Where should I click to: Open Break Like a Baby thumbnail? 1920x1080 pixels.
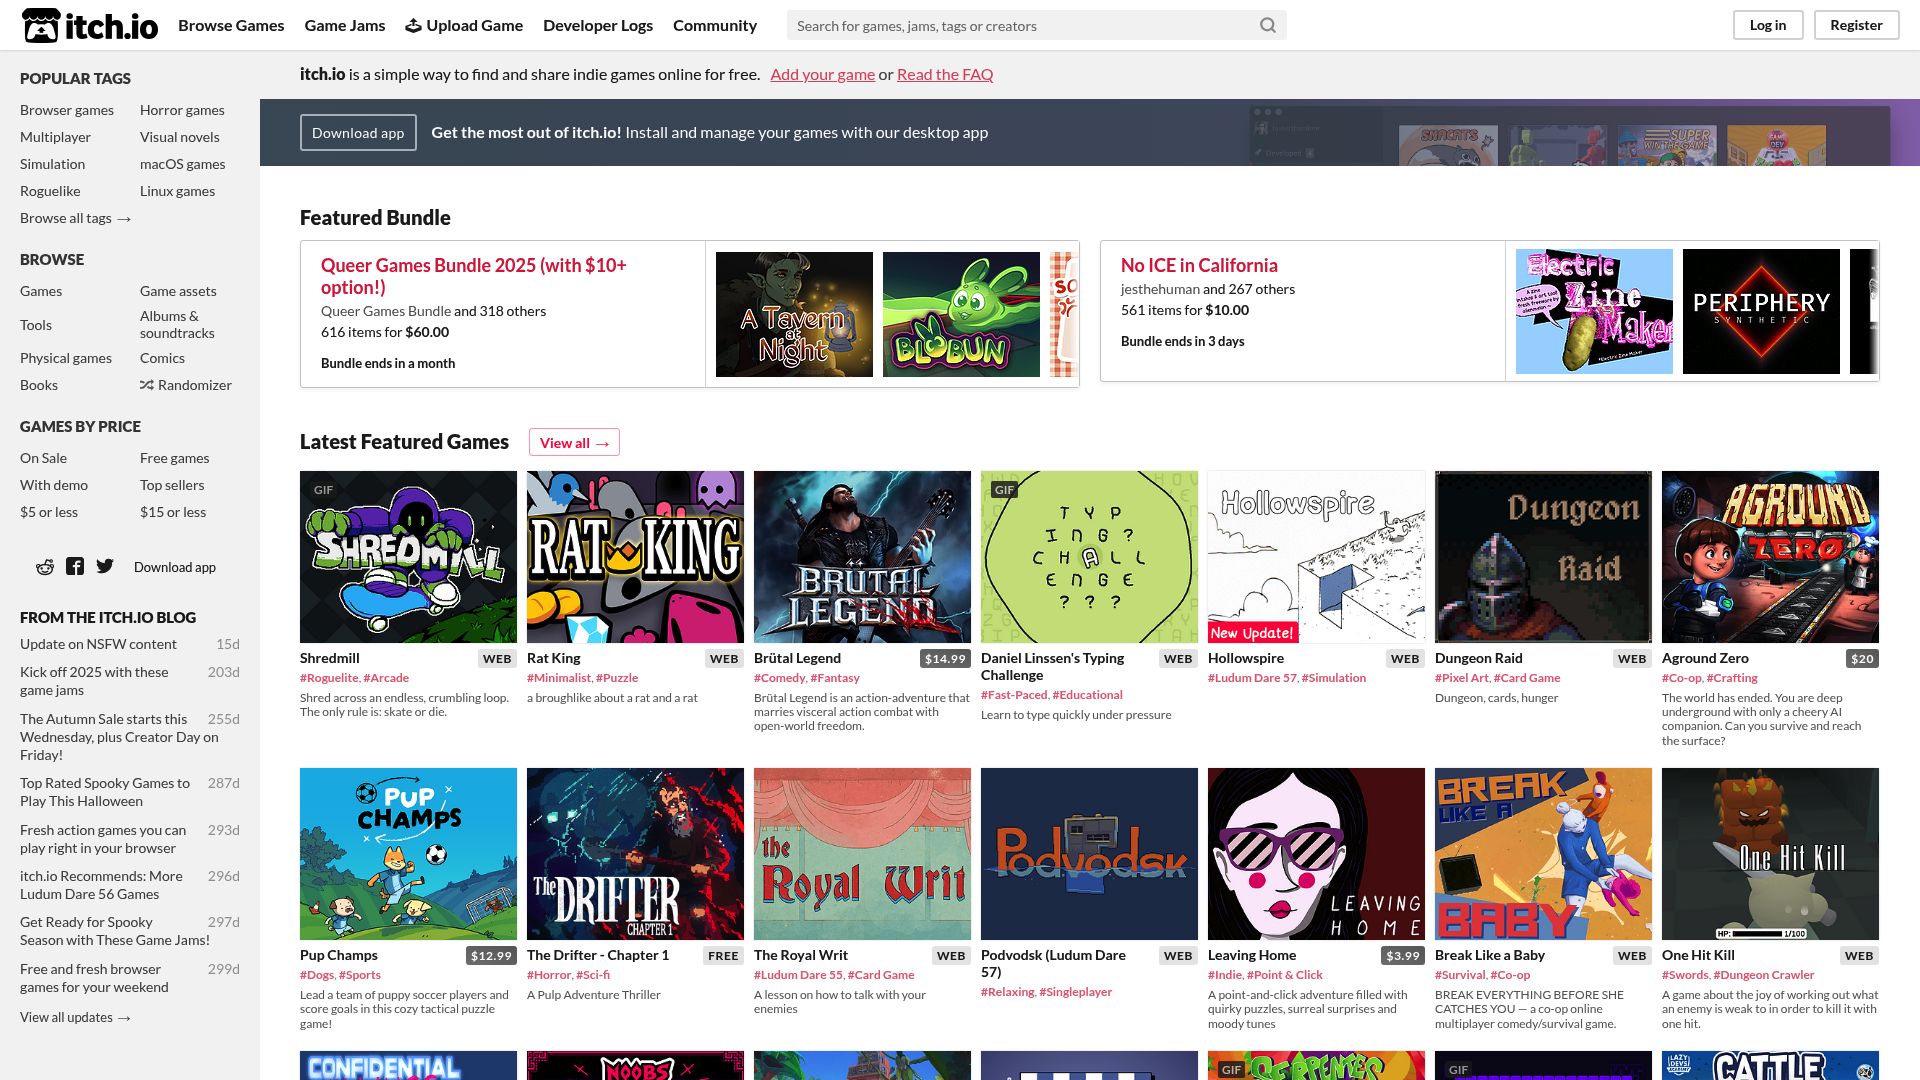(x=1543, y=854)
